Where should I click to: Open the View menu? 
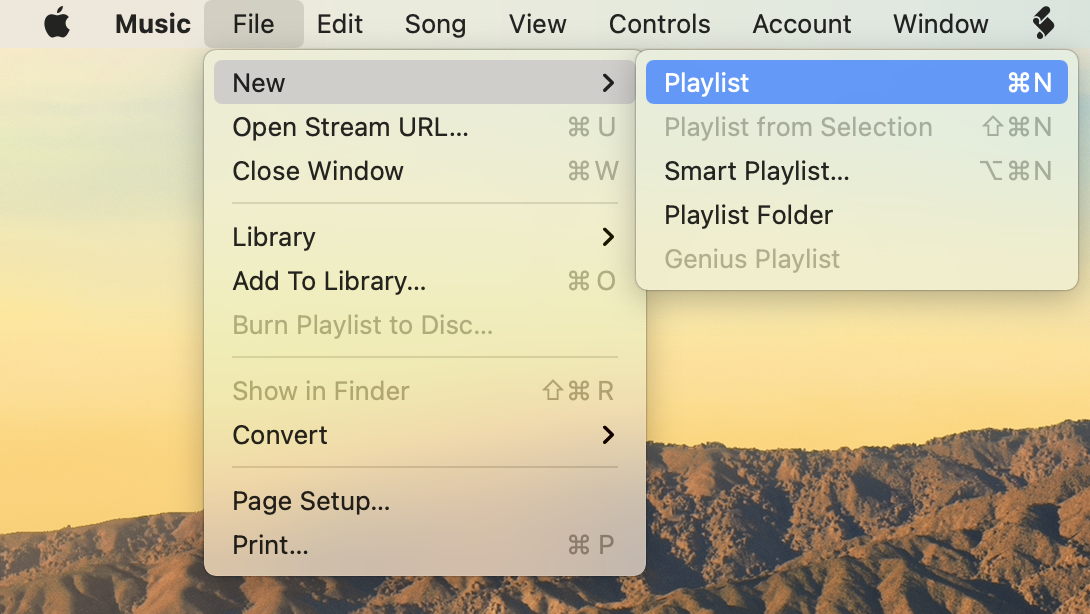[x=537, y=24]
